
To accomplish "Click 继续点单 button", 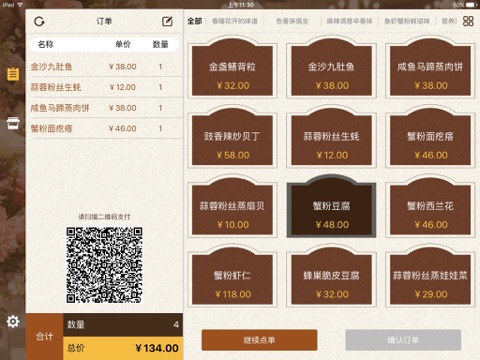I will pos(259,340).
